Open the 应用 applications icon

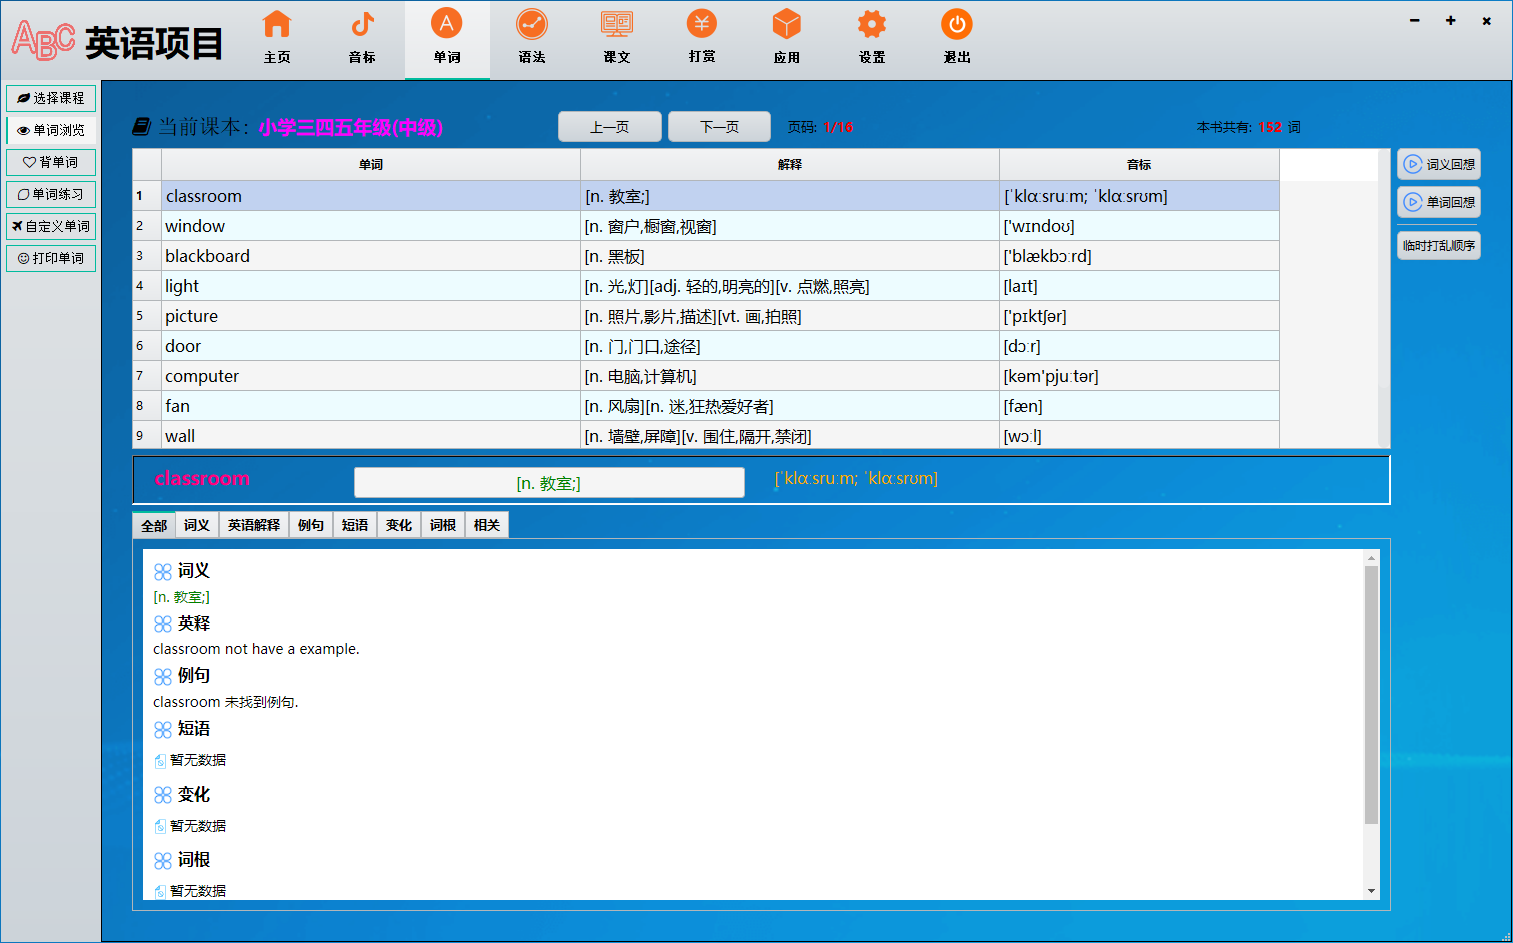click(x=787, y=24)
